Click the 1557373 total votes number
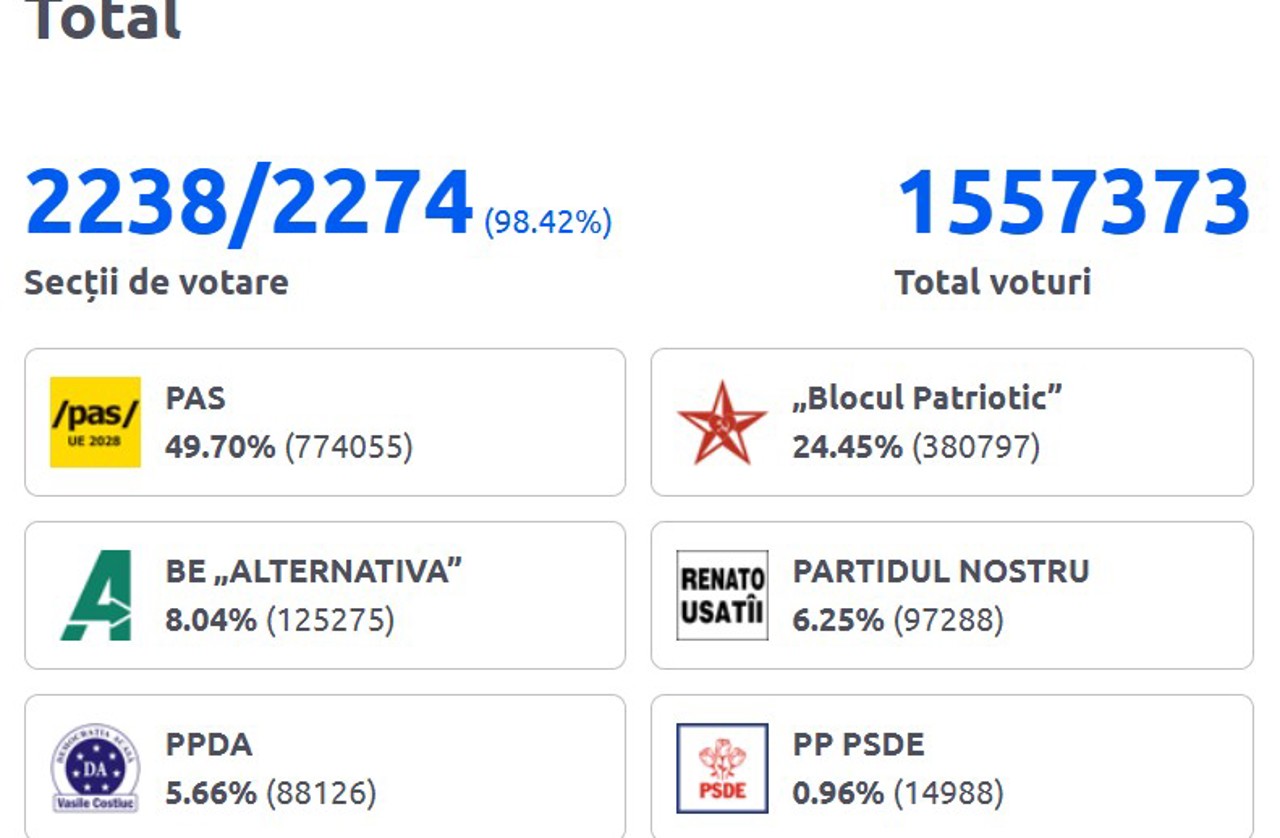1280x838 pixels. tap(1074, 203)
